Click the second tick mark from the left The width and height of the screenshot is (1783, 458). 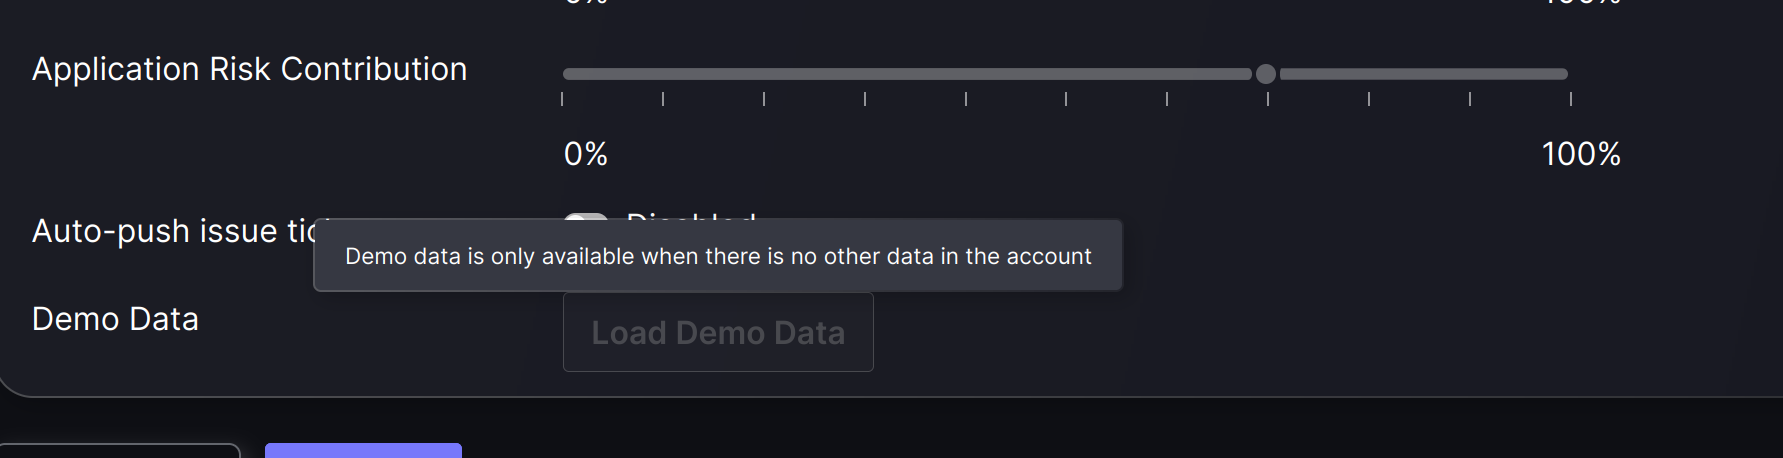(663, 99)
